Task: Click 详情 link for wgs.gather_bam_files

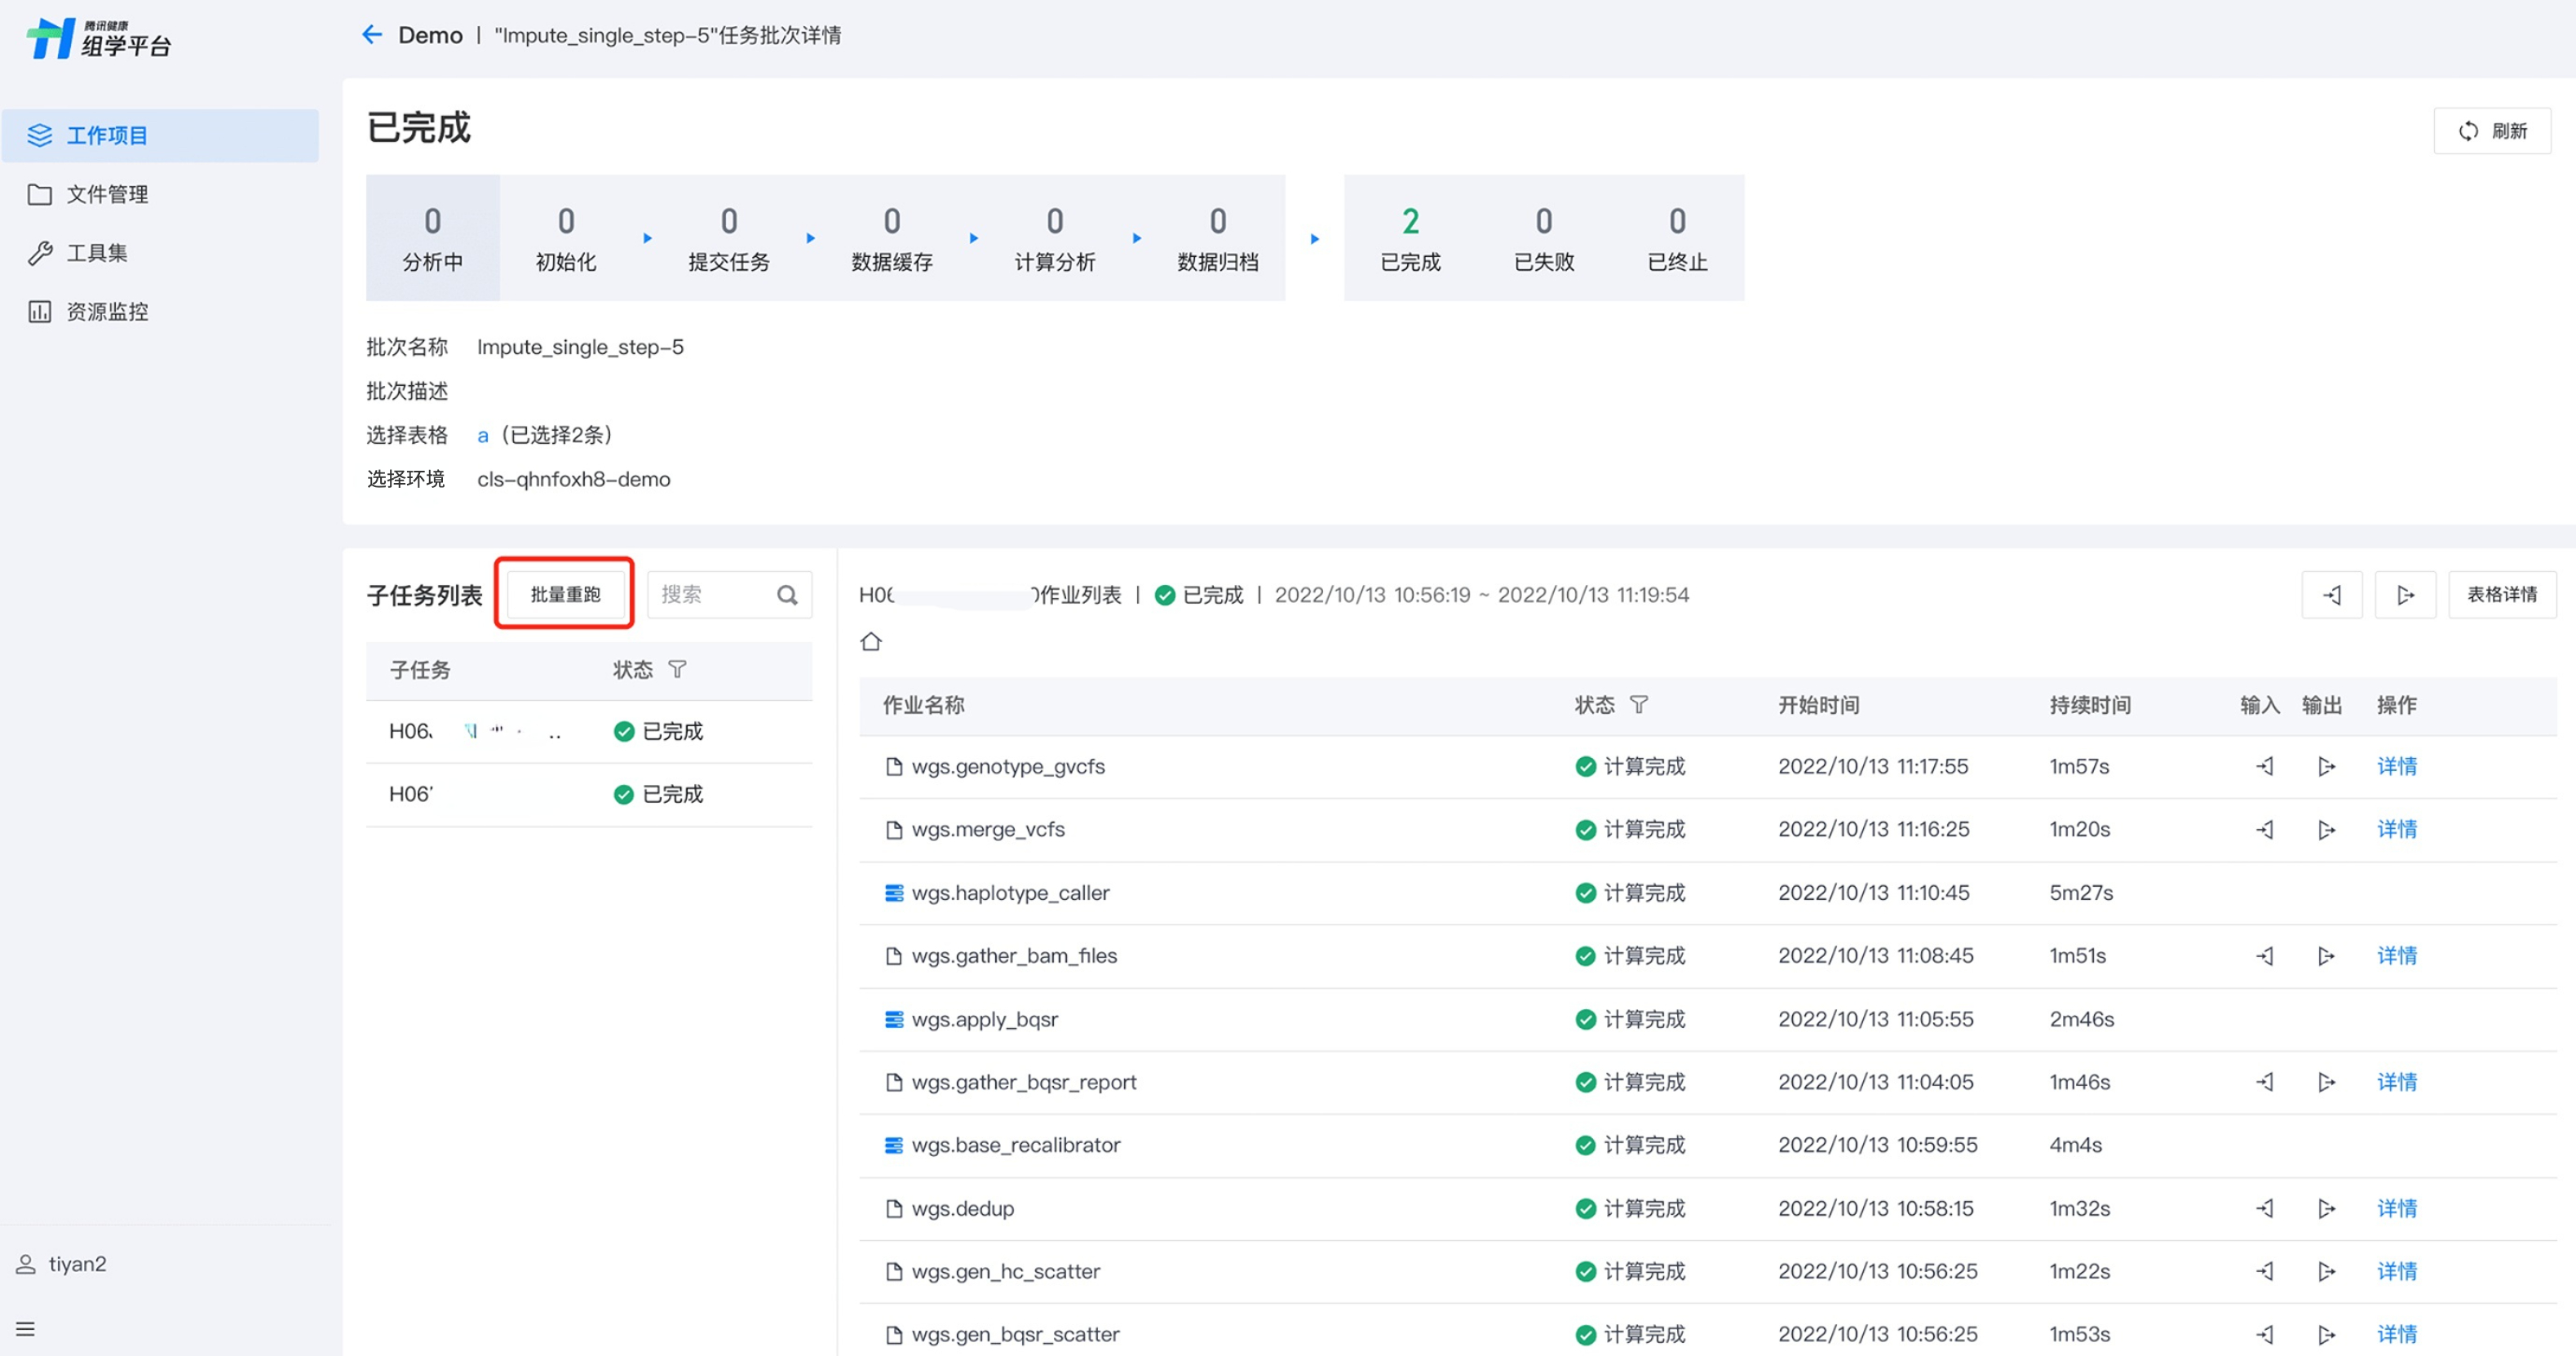Action: 2396,955
